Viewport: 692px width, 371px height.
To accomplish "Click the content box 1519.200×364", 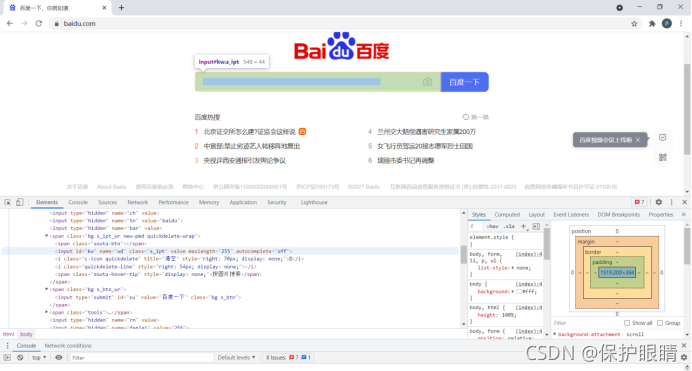I will pos(617,273).
